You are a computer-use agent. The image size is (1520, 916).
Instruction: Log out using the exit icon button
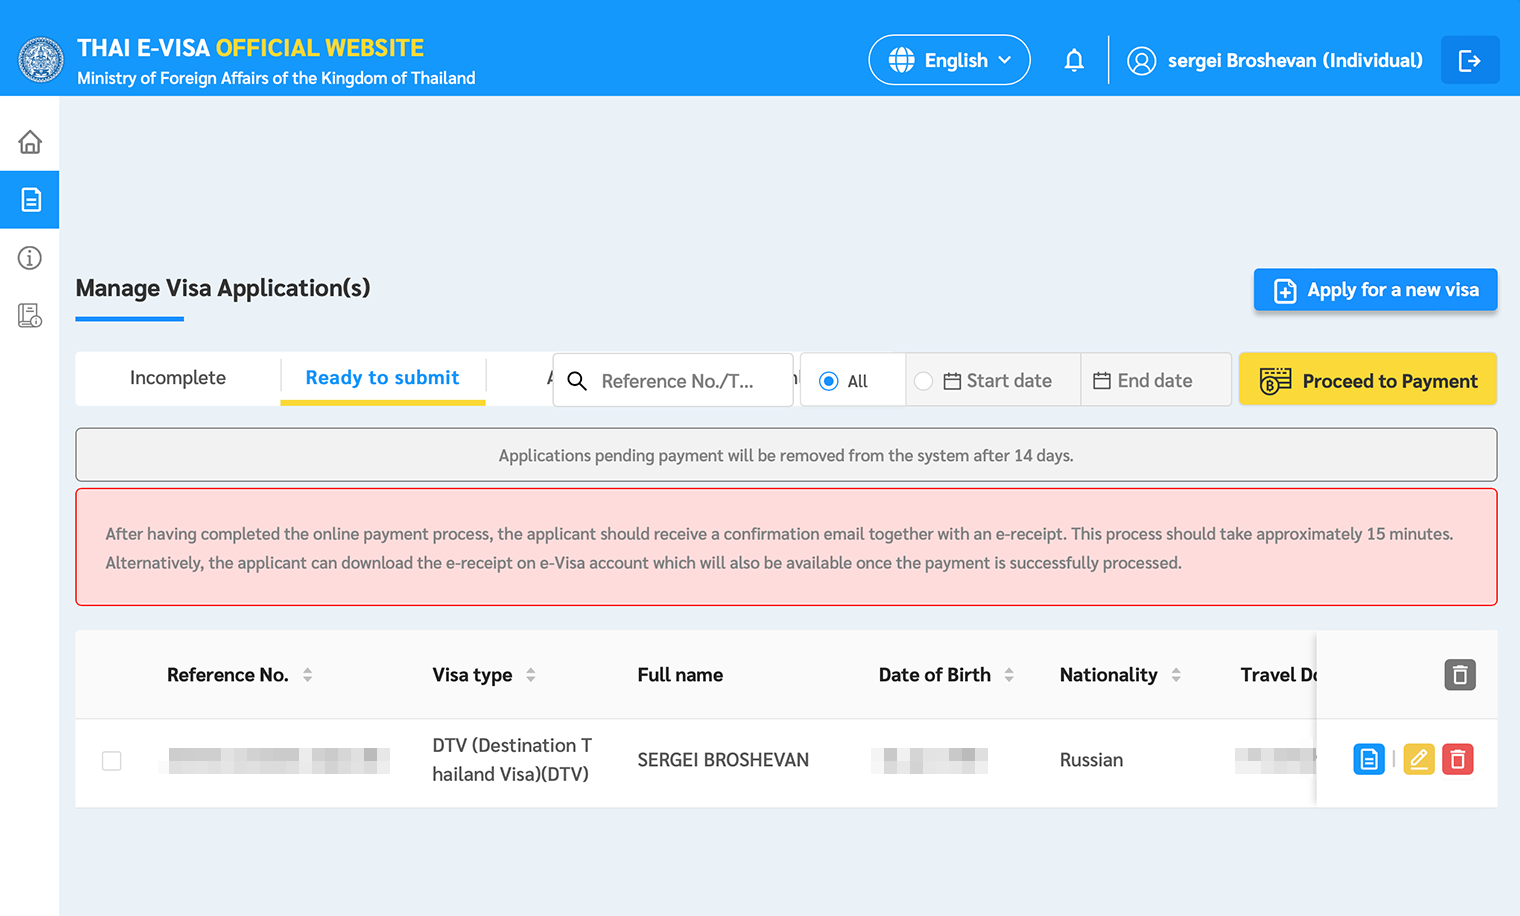[x=1470, y=60]
